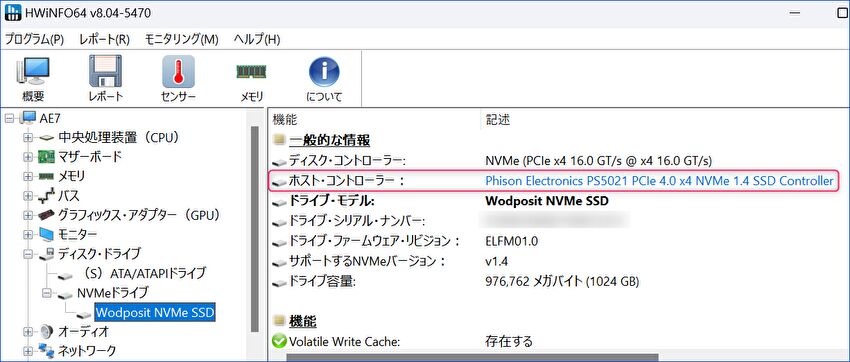Click the バス bus icon in tree

coord(46,196)
